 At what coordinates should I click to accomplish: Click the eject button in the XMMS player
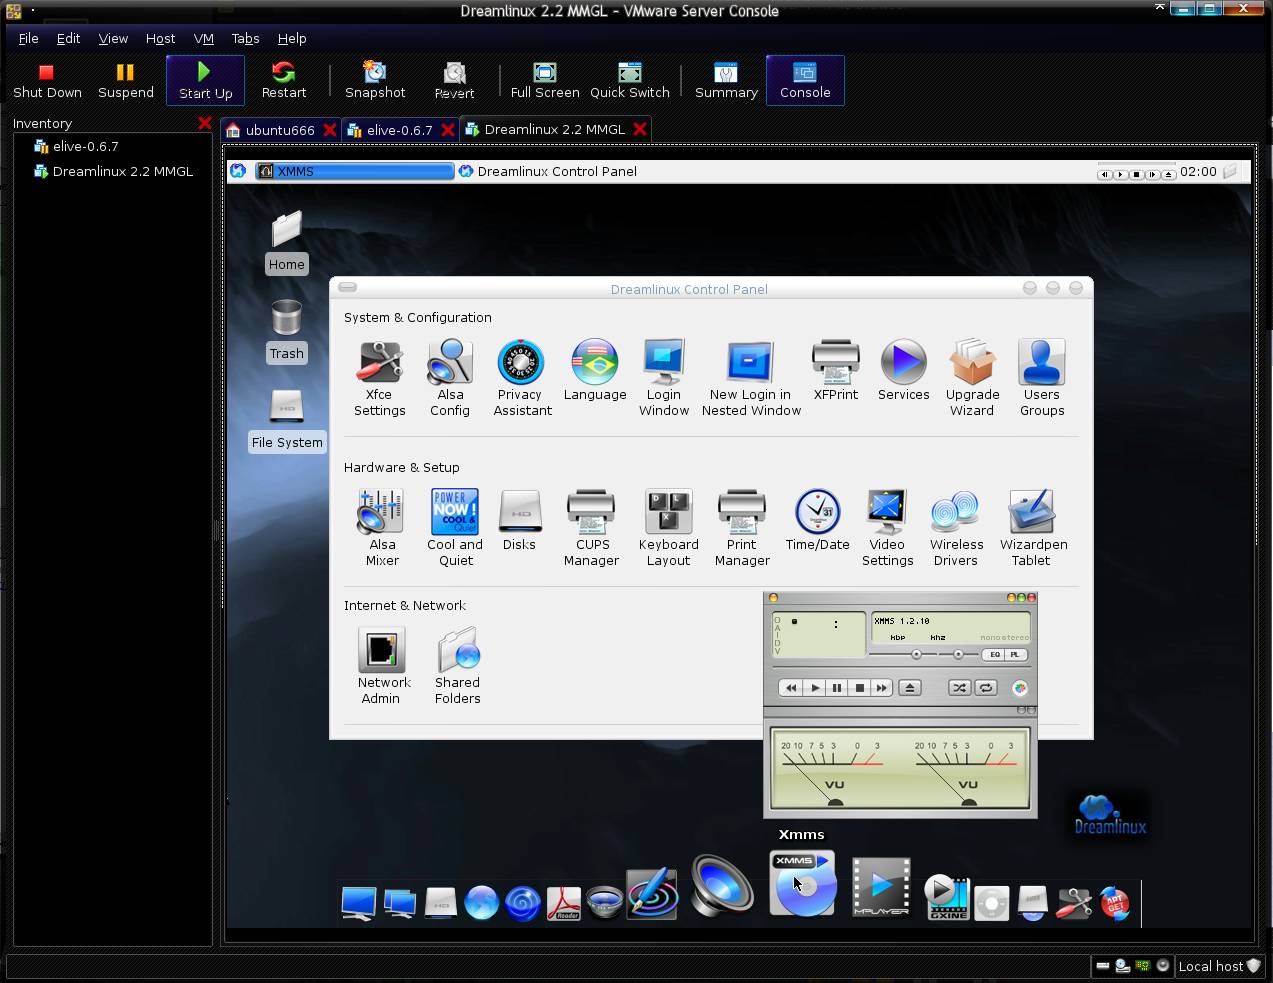pos(910,688)
